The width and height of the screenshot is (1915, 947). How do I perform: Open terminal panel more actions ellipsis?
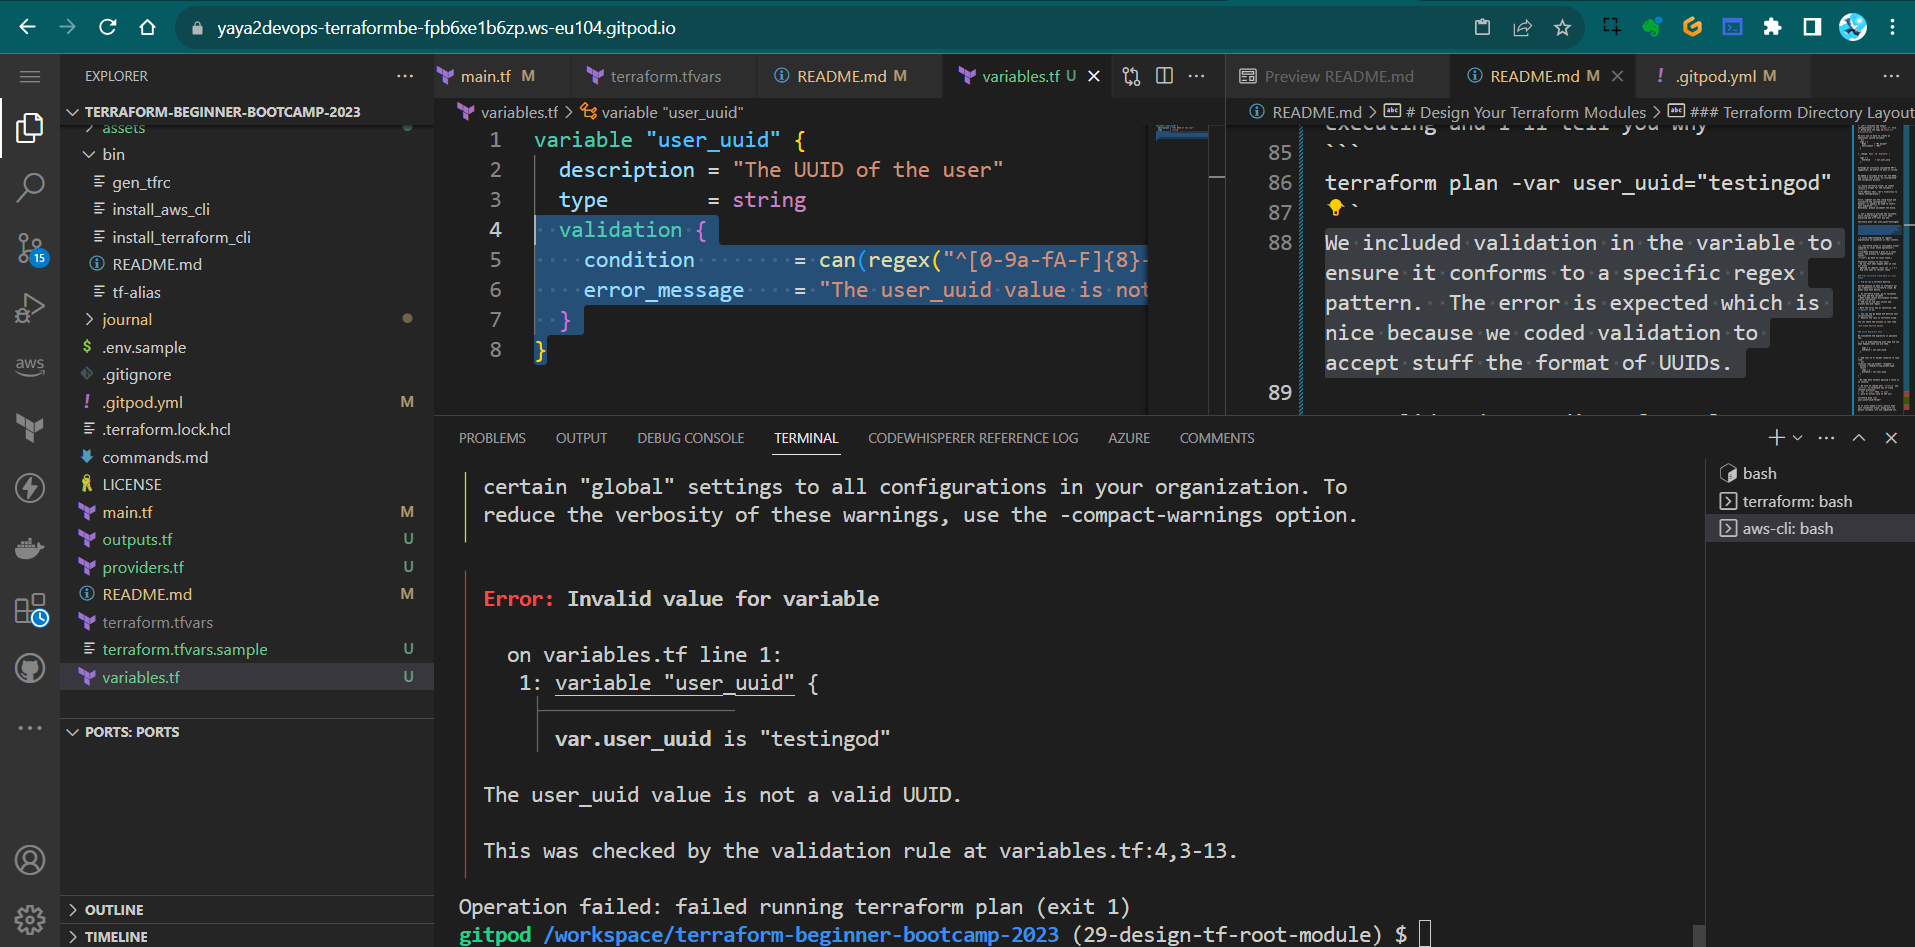pyautogui.click(x=1826, y=438)
